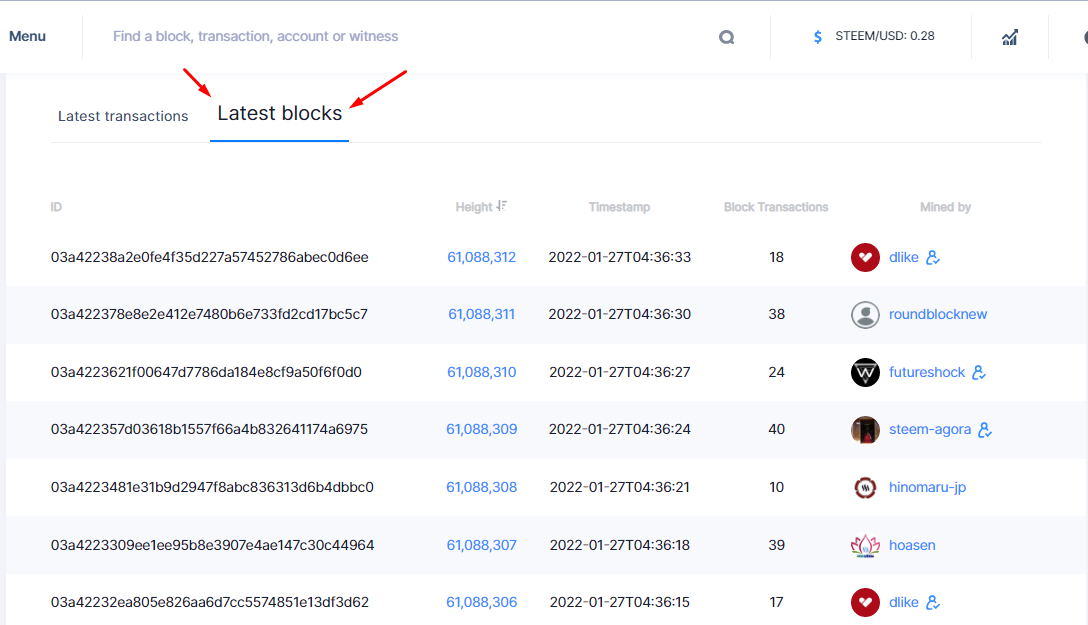Open the hinomaru-jp witness link
The height and width of the screenshot is (625, 1088).
click(927, 488)
